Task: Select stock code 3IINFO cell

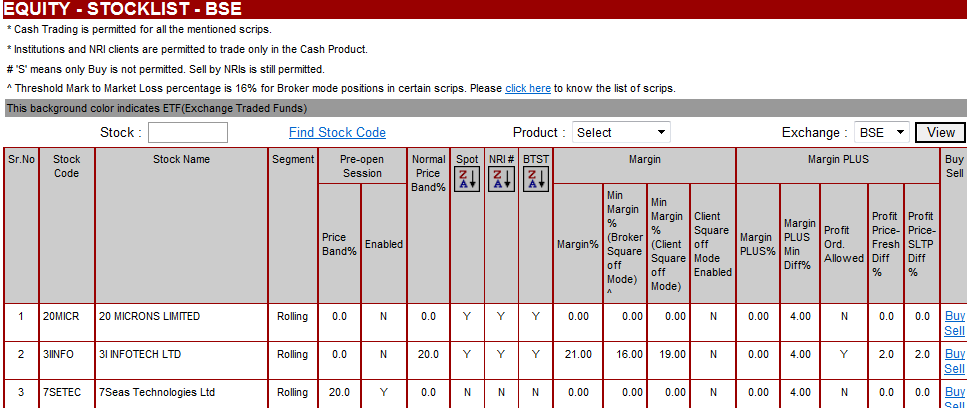Action: tap(67, 361)
